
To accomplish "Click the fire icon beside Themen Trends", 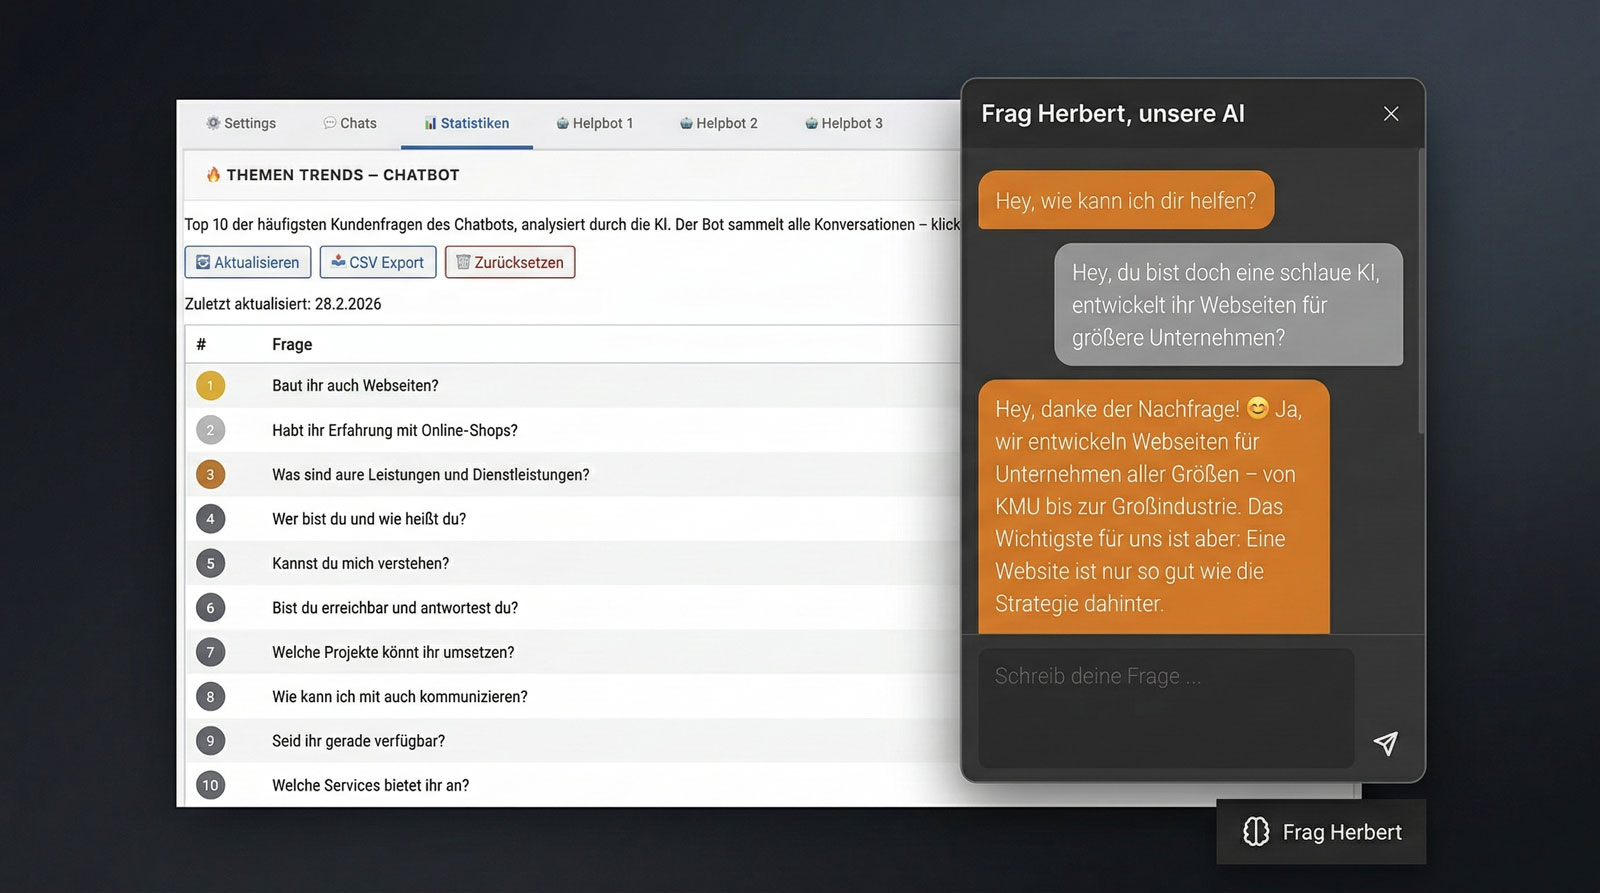I will (213, 175).
